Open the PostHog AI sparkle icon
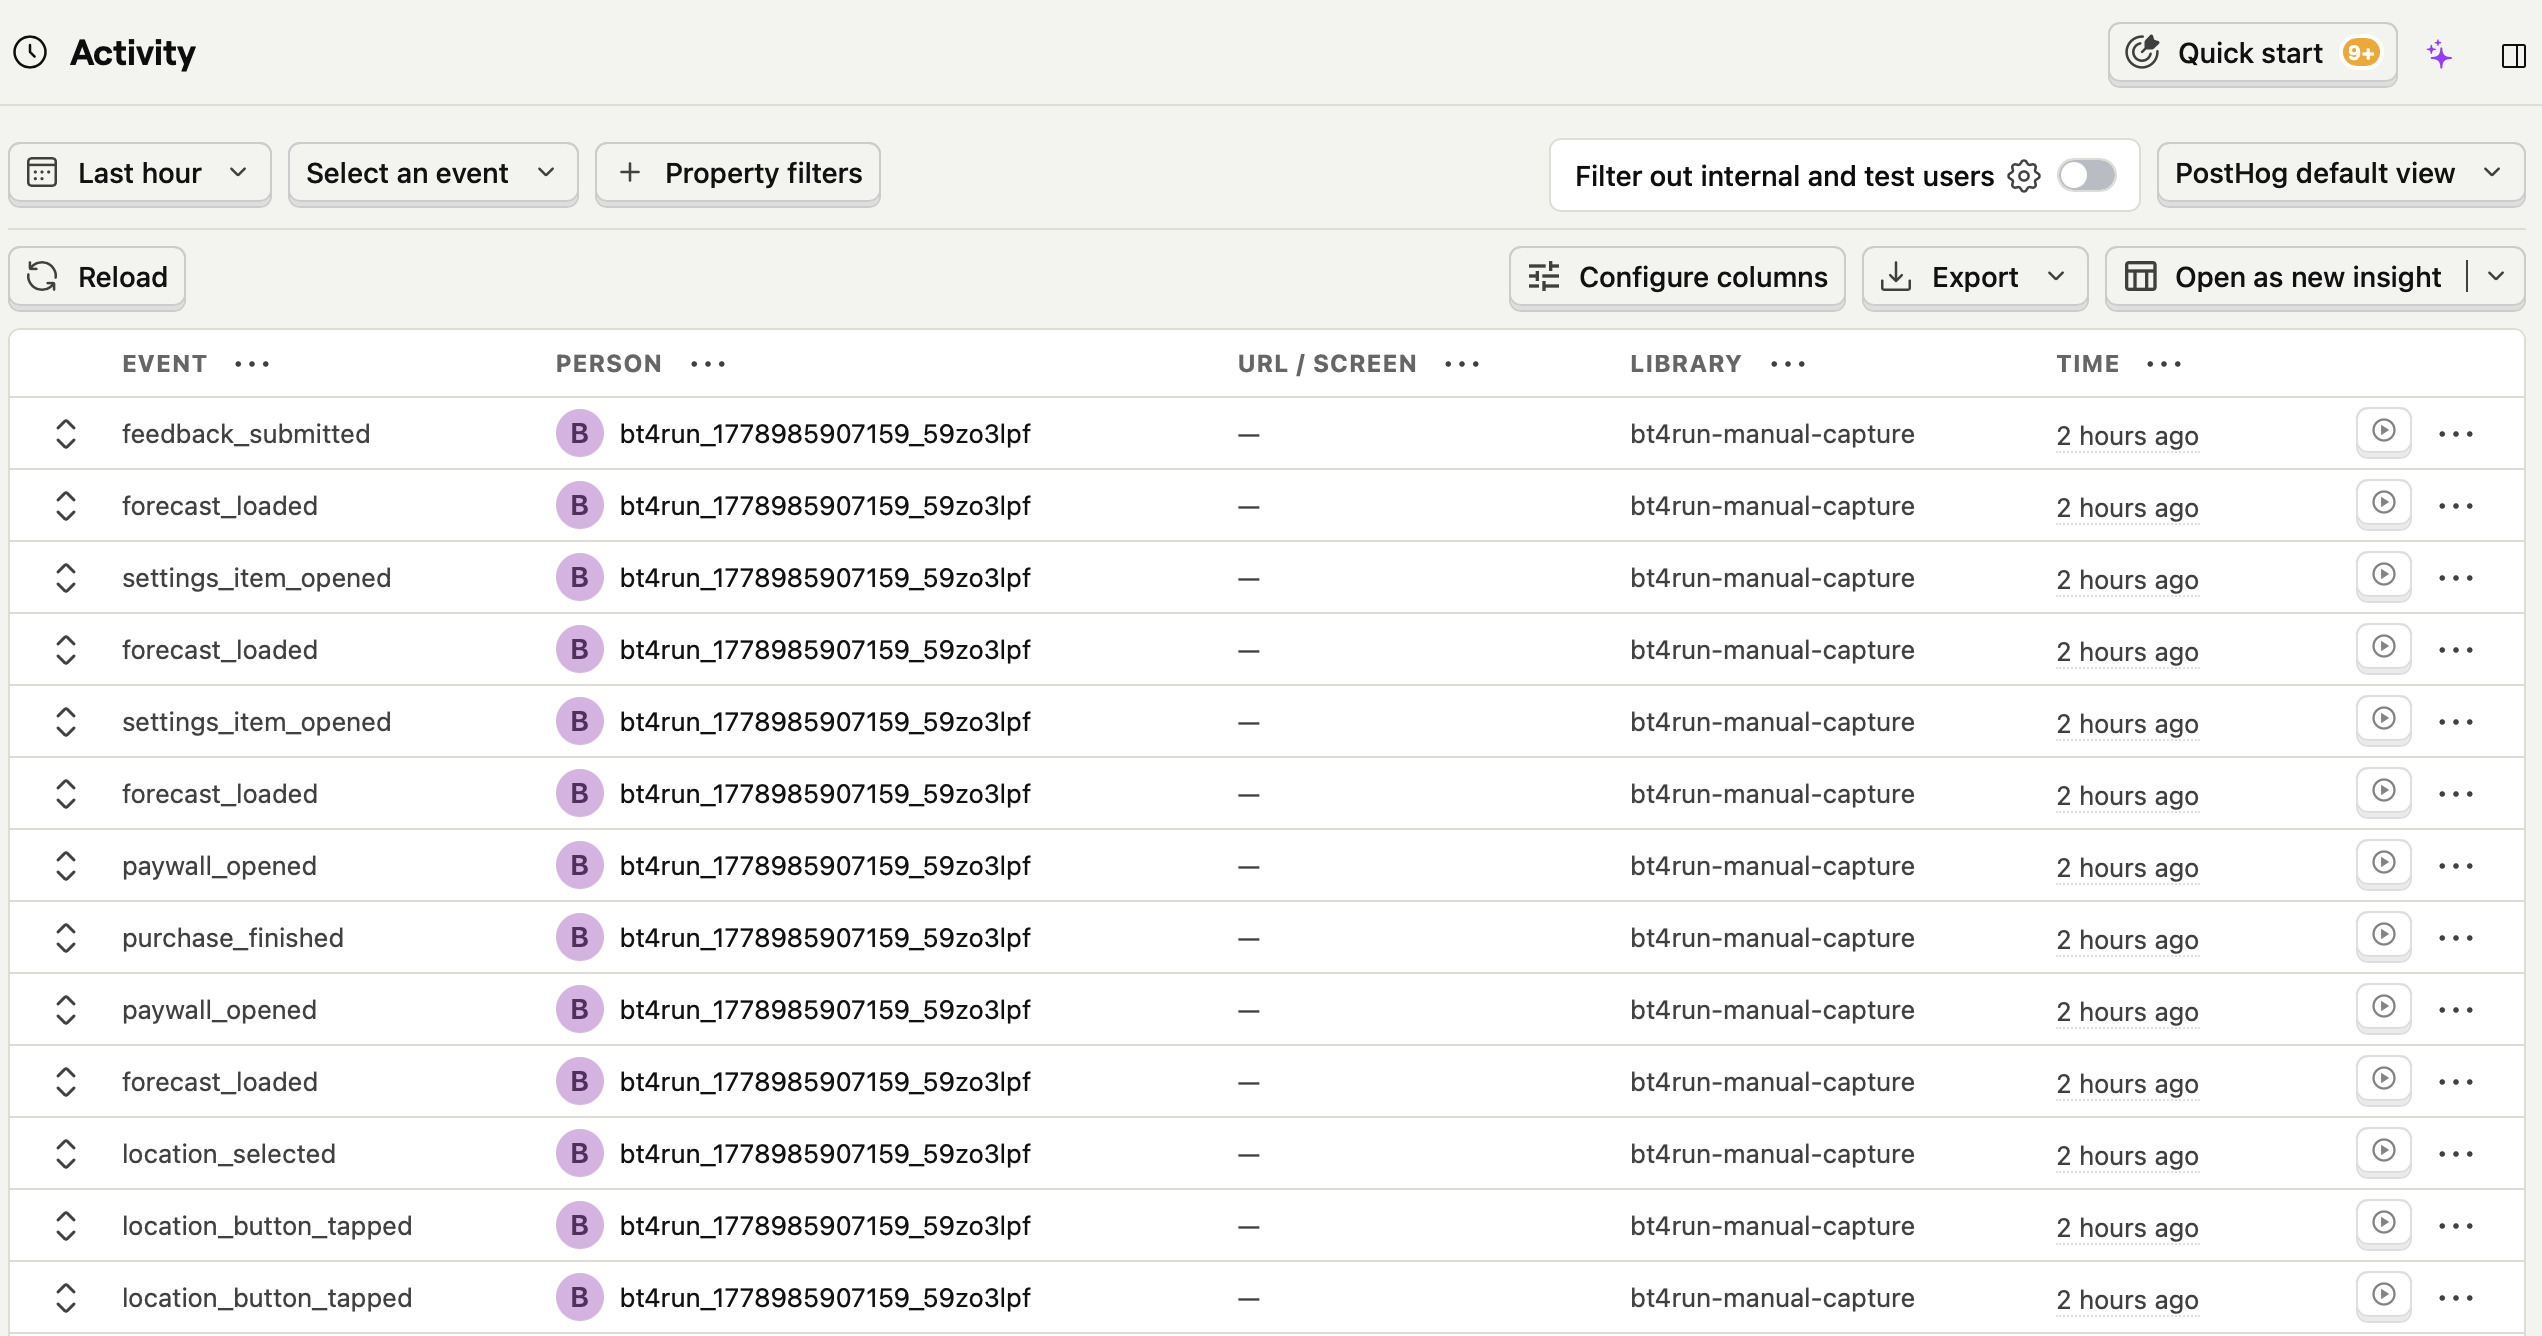Viewport: 2542px width, 1336px height. (2439, 54)
